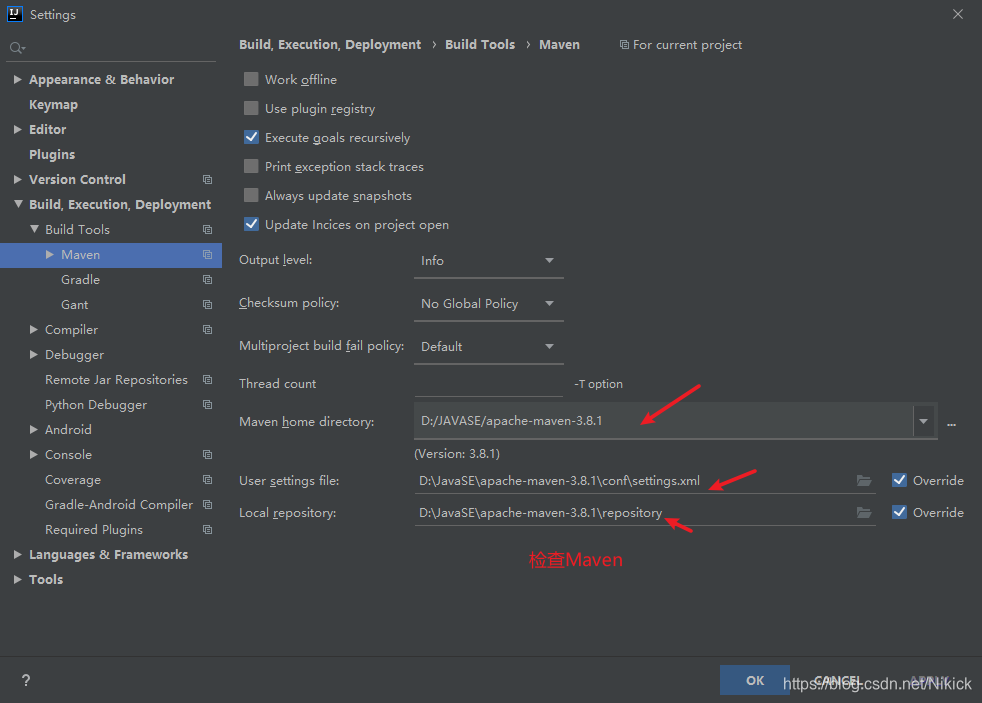Enable Always update snapshots checkbox
The height and width of the screenshot is (703, 982).
pos(251,195)
